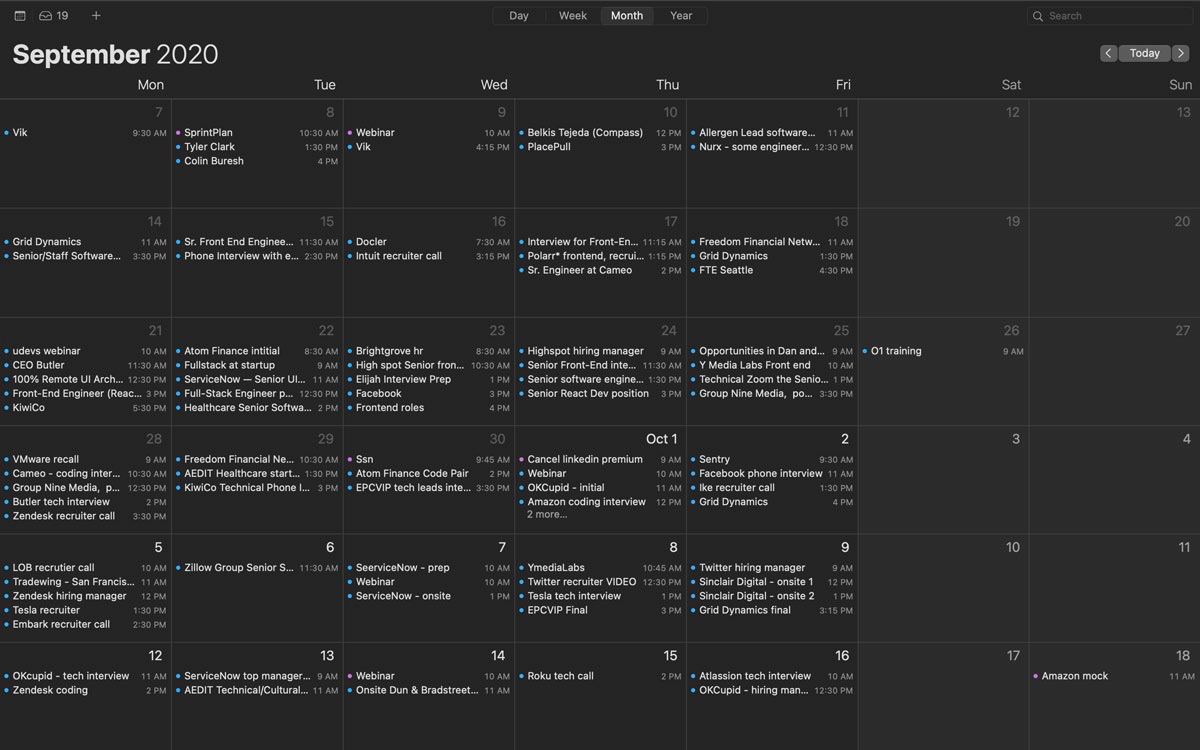Expand '2 more...' events on Oct 1

coord(547,515)
